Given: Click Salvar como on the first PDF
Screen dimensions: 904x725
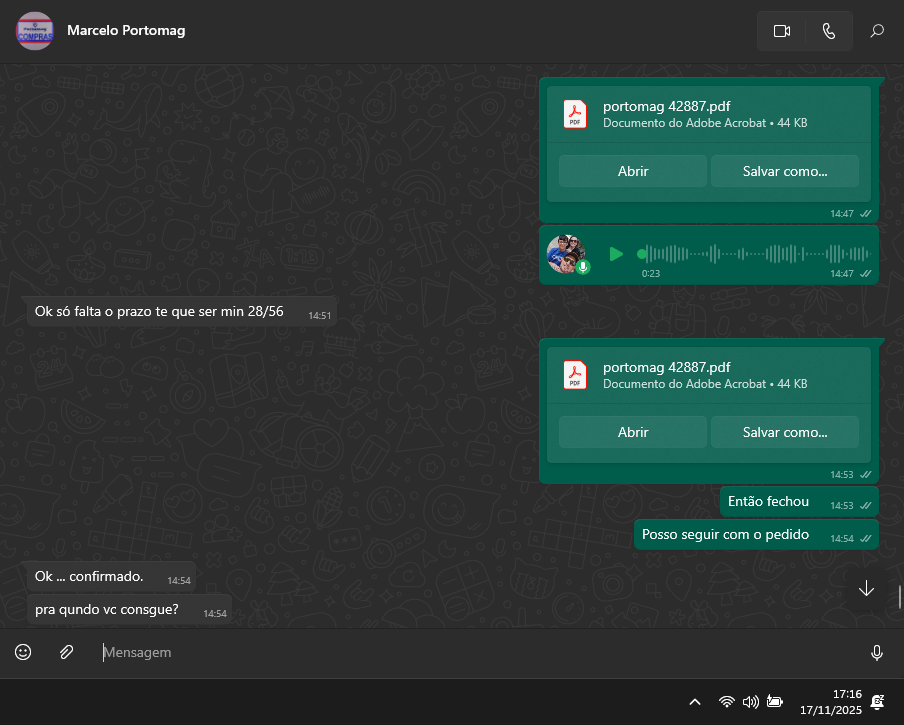Looking at the screenshot, I should pos(785,171).
